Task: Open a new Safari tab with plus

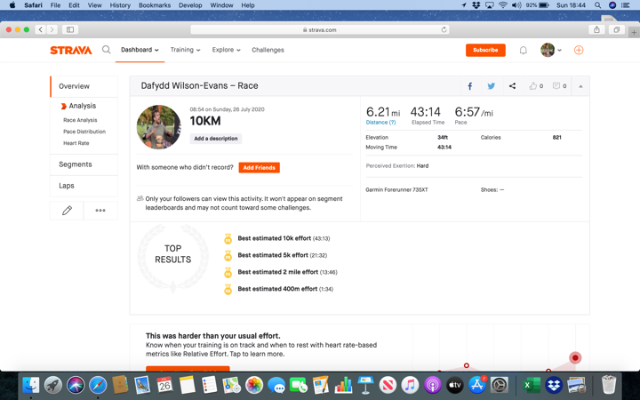Action: point(634,32)
